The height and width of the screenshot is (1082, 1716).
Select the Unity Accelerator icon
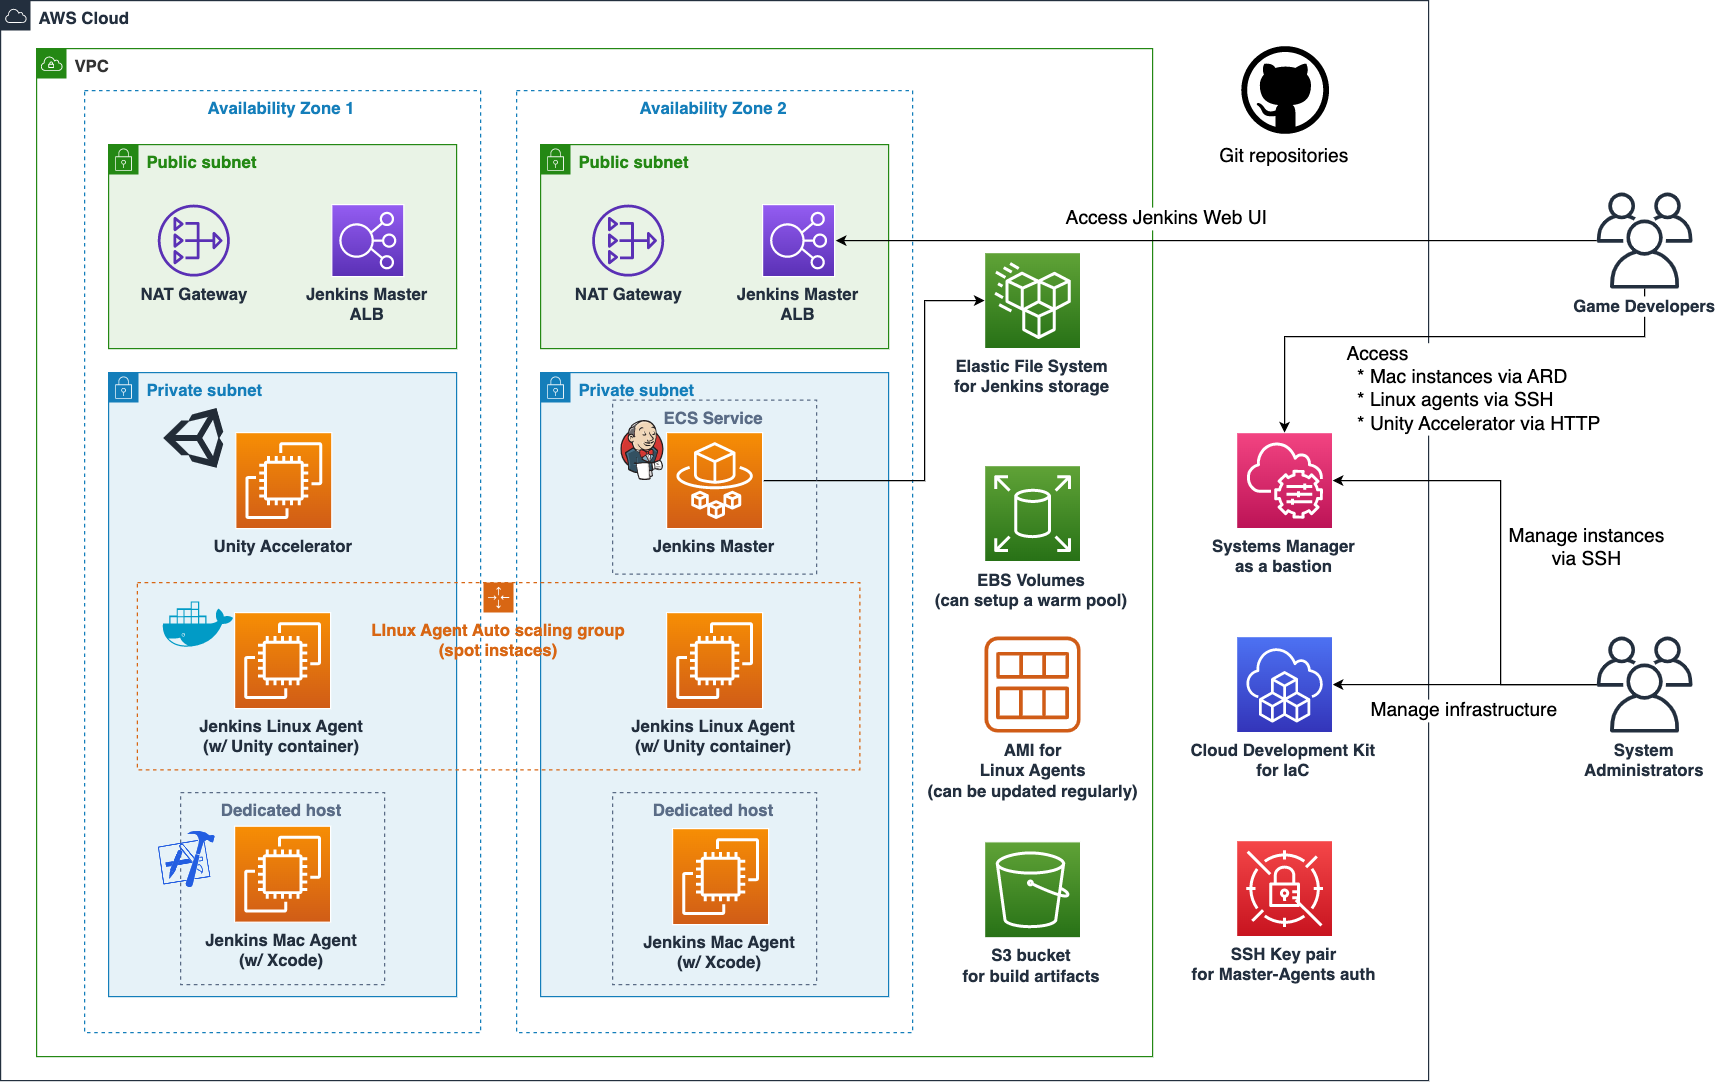pos(283,482)
